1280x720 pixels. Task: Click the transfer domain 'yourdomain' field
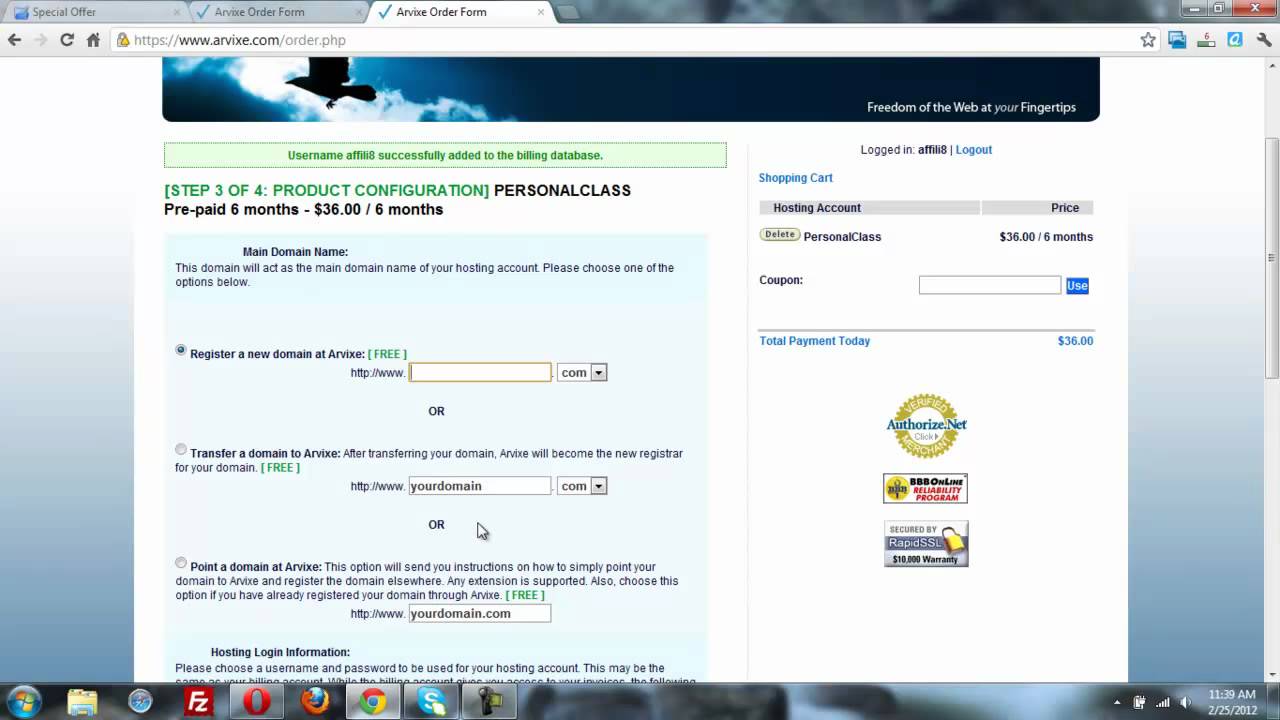480,486
